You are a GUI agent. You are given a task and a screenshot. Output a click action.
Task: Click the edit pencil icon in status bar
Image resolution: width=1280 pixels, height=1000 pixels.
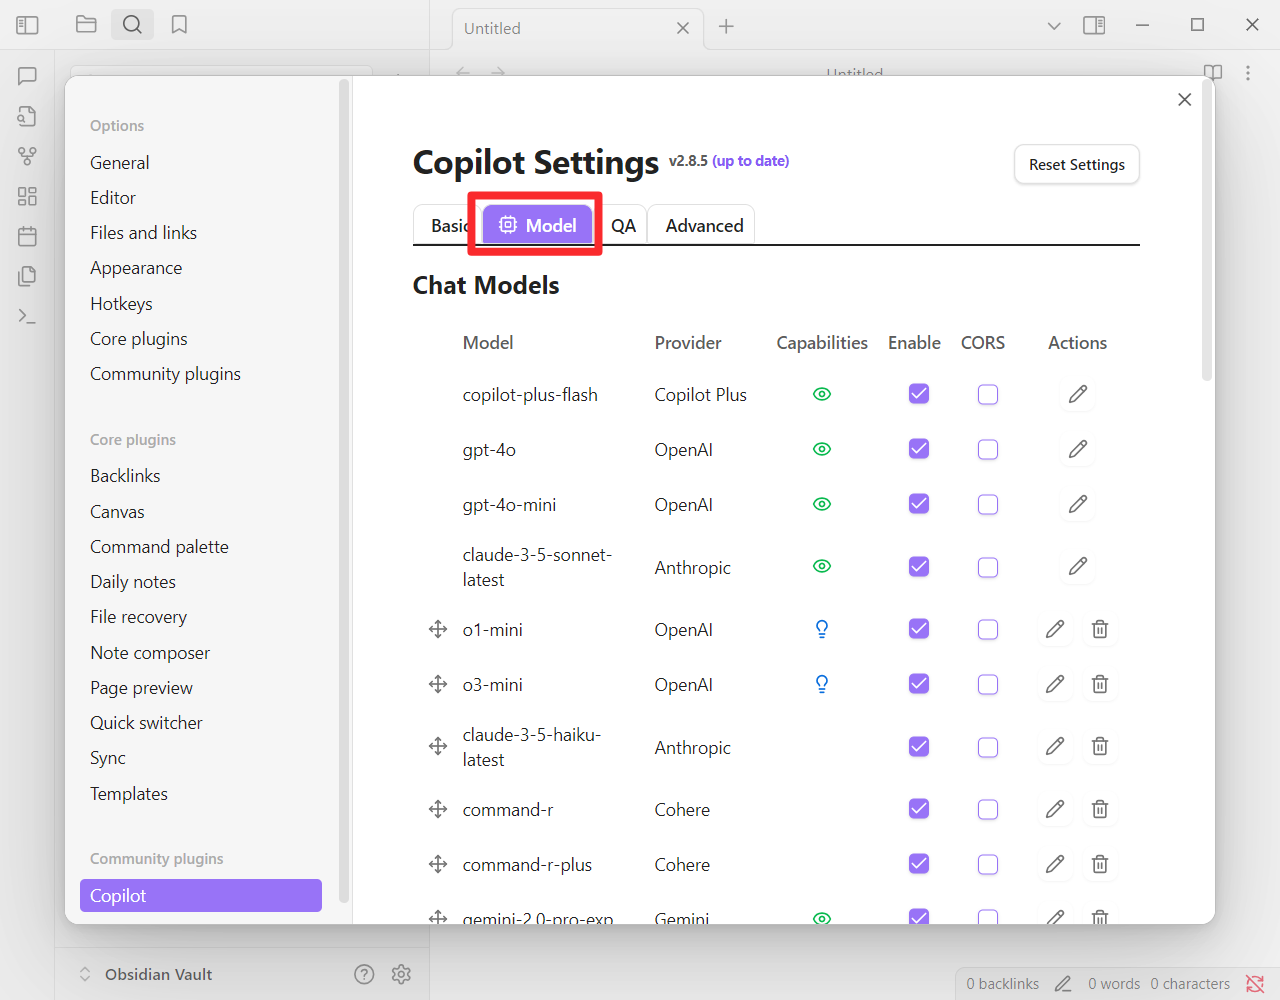coord(1063,984)
